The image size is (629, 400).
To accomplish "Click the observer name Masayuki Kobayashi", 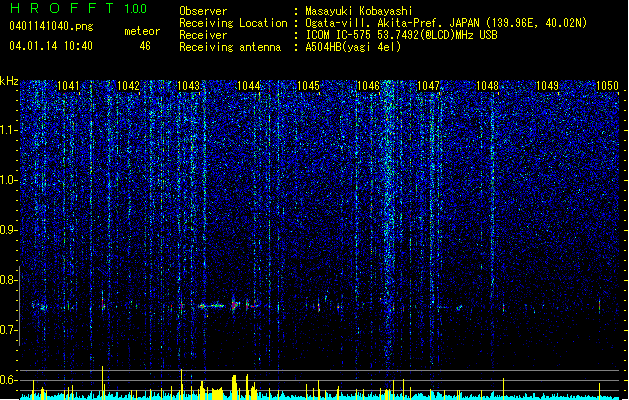I will point(359,11).
